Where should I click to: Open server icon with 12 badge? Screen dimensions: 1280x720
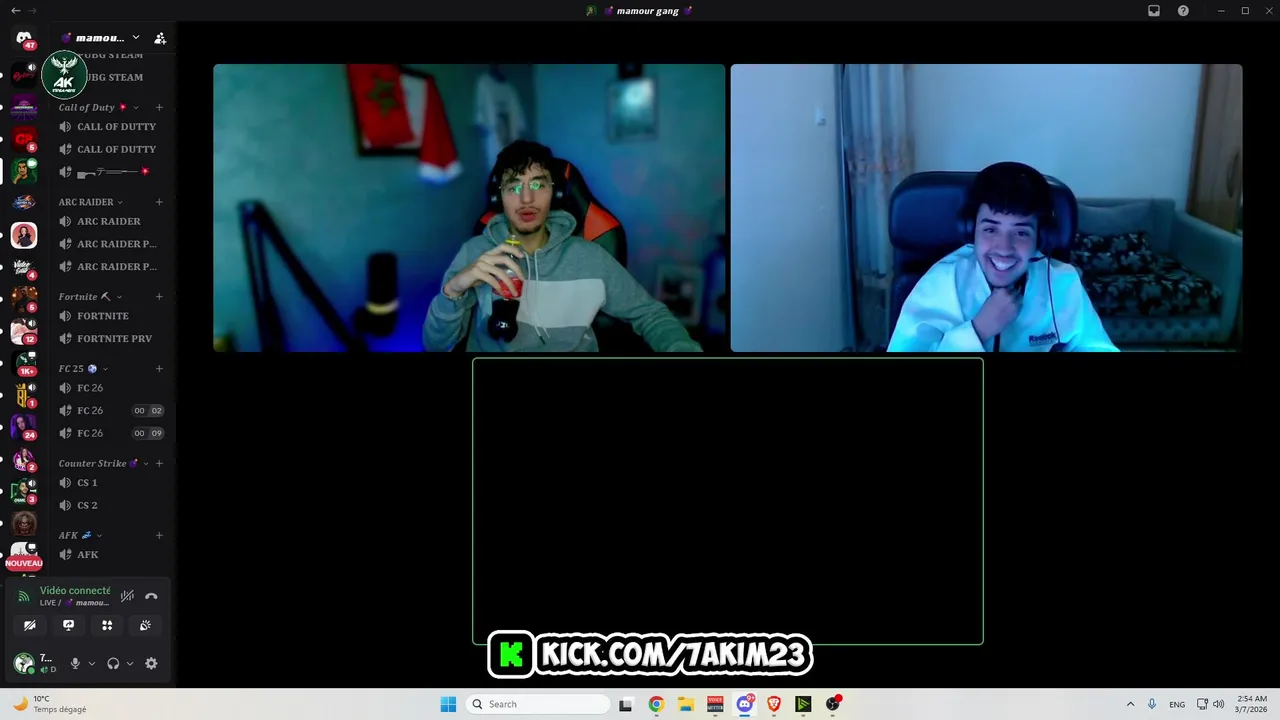[x=24, y=331]
